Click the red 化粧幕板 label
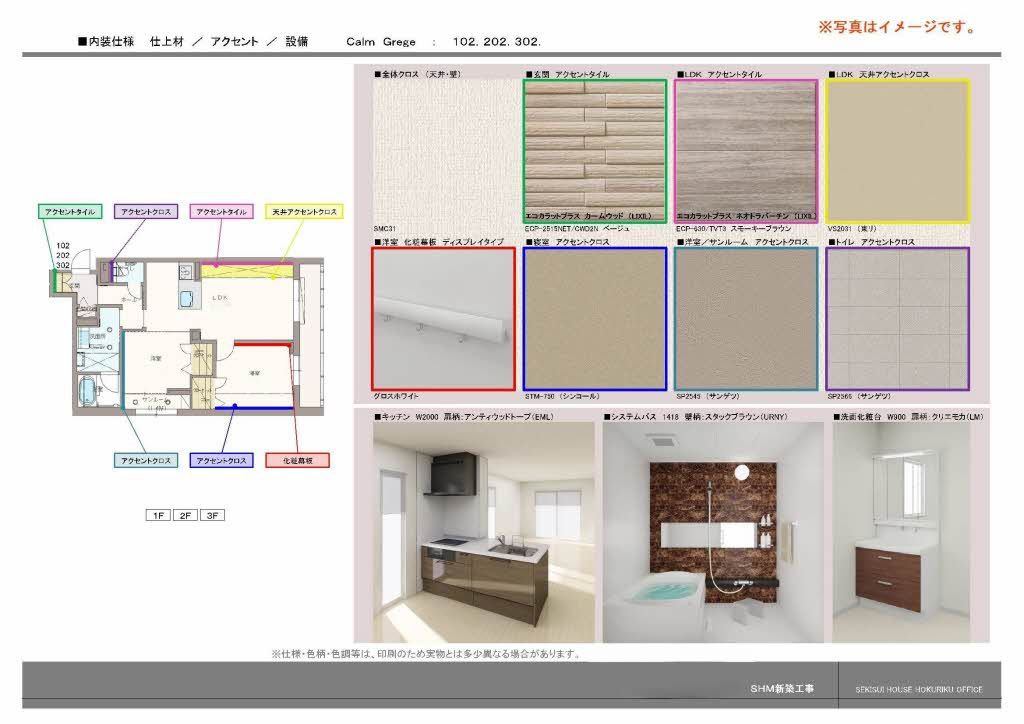 click(x=297, y=460)
